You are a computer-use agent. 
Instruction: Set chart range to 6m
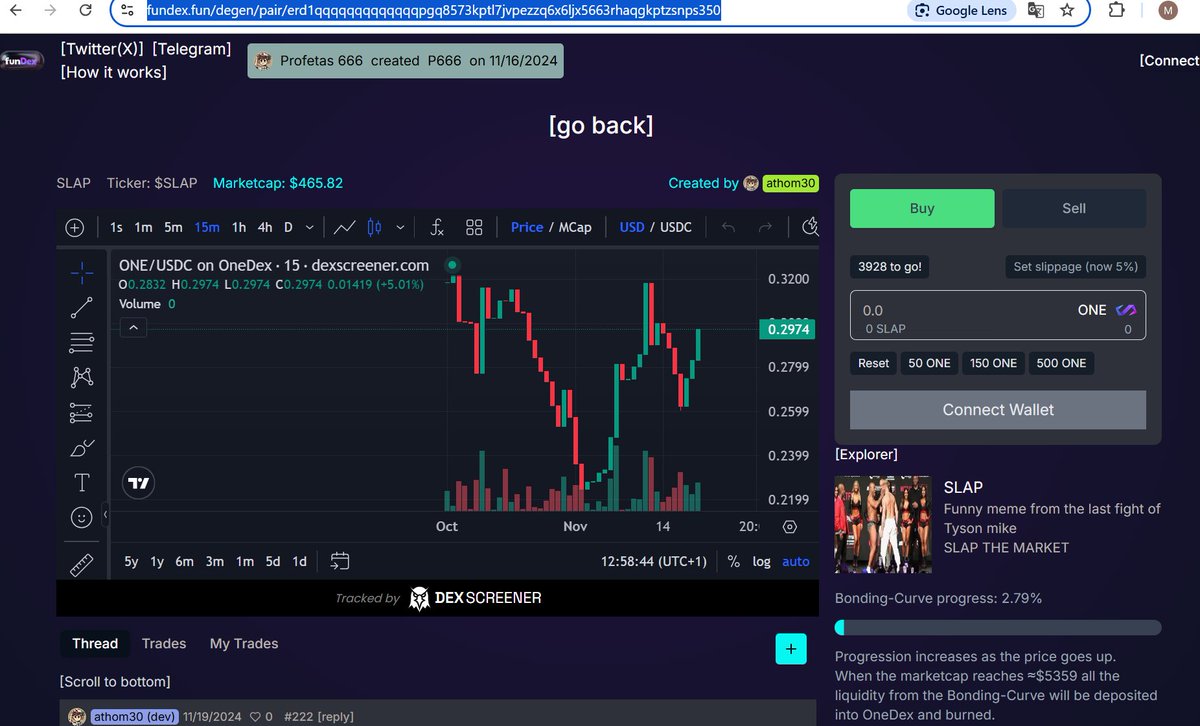click(184, 561)
